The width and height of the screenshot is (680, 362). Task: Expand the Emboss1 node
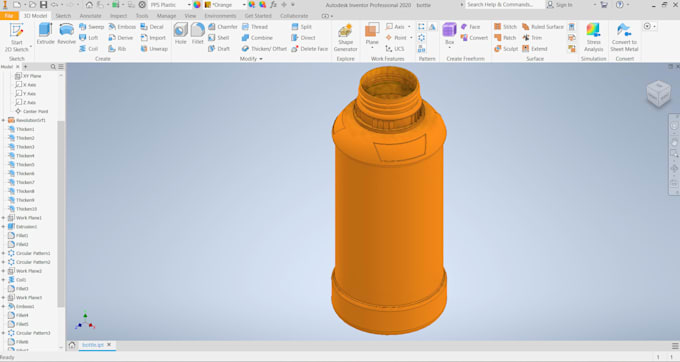pos(3,307)
